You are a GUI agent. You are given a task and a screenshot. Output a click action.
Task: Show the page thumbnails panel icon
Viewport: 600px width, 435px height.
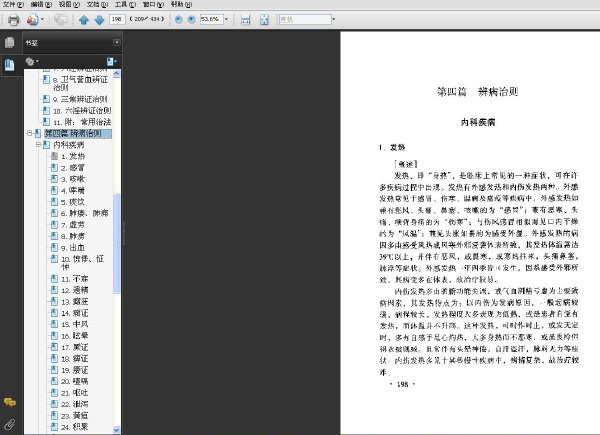point(10,42)
